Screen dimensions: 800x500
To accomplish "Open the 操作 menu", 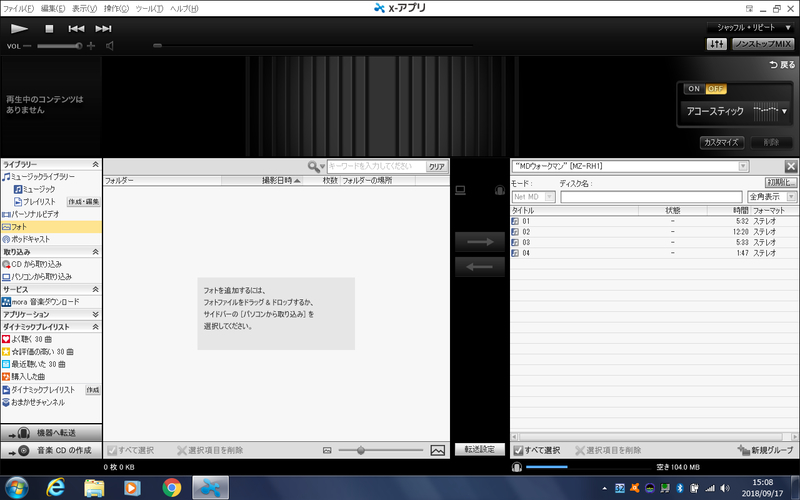I will [x=116, y=8].
